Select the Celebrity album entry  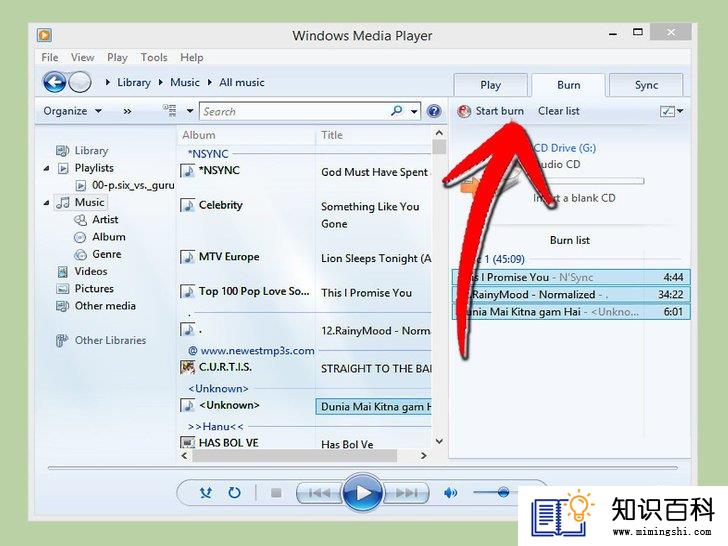point(221,205)
